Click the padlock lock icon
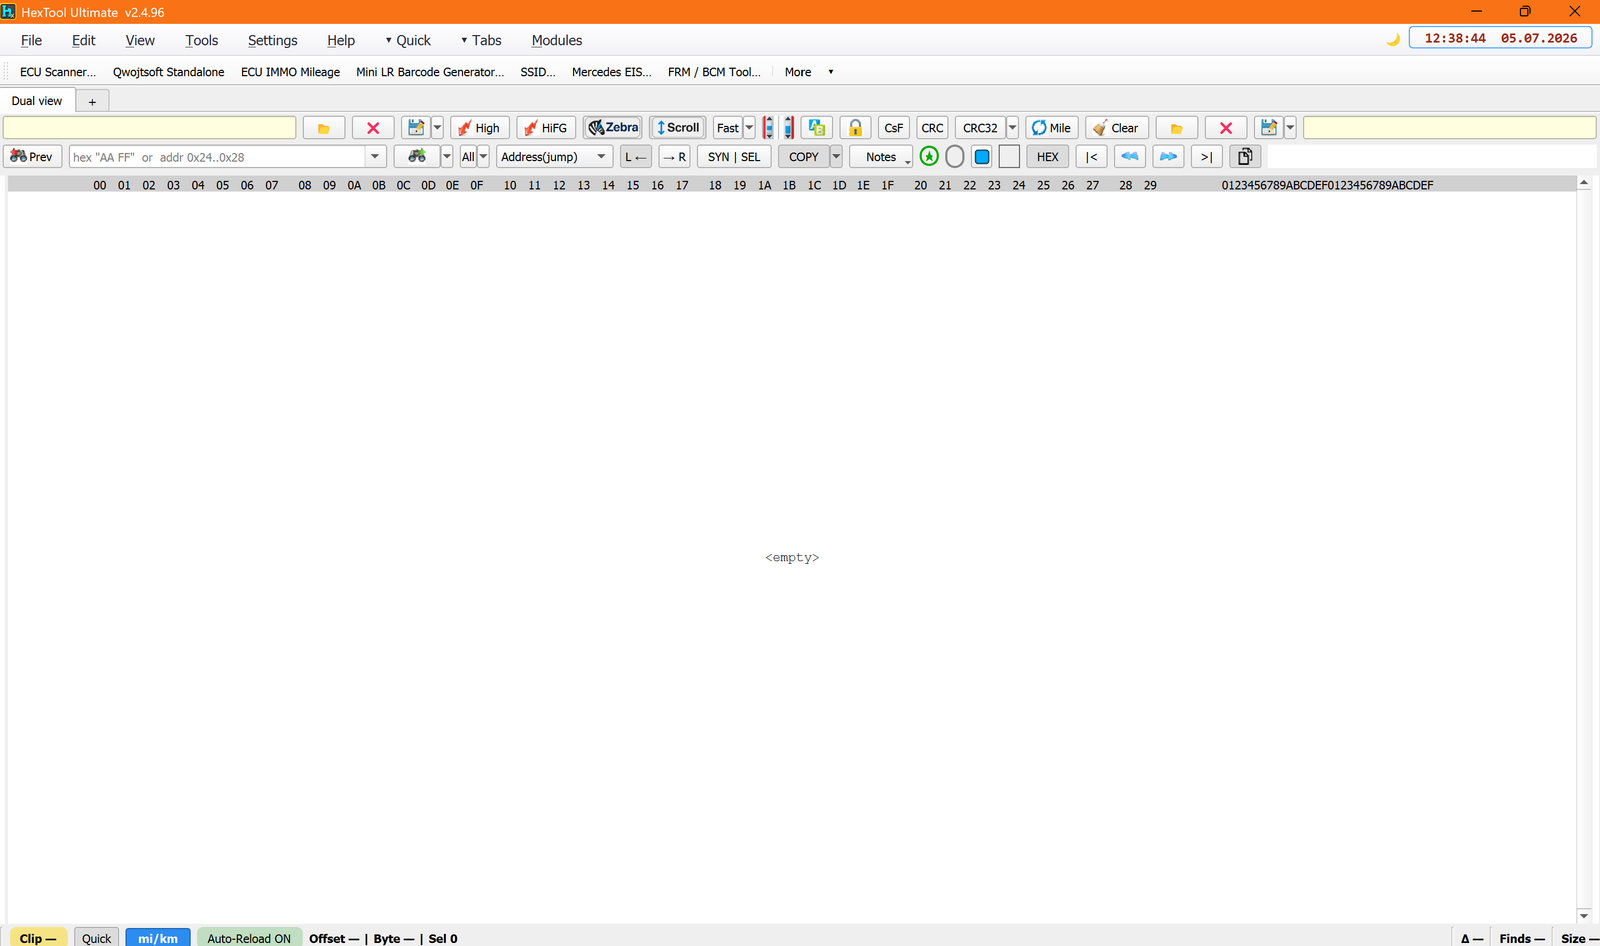The image size is (1600, 946). 855,128
